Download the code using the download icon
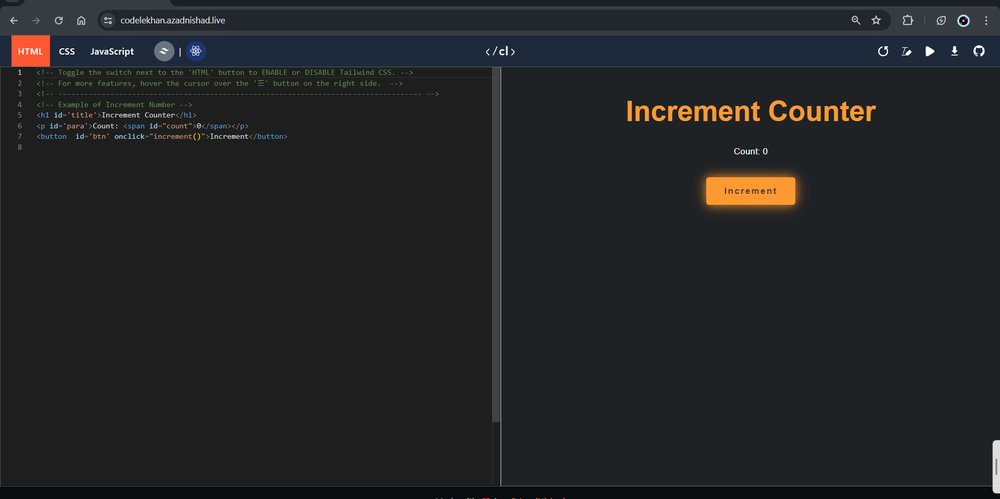 [x=954, y=51]
